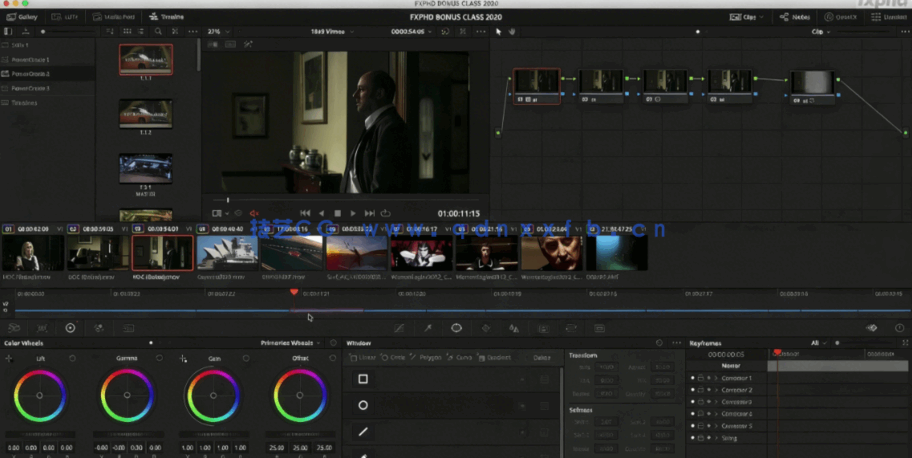The width and height of the screenshot is (912, 458).
Task: Open the Primaries Wheels mode dropdown
Action: [x=290, y=343]
